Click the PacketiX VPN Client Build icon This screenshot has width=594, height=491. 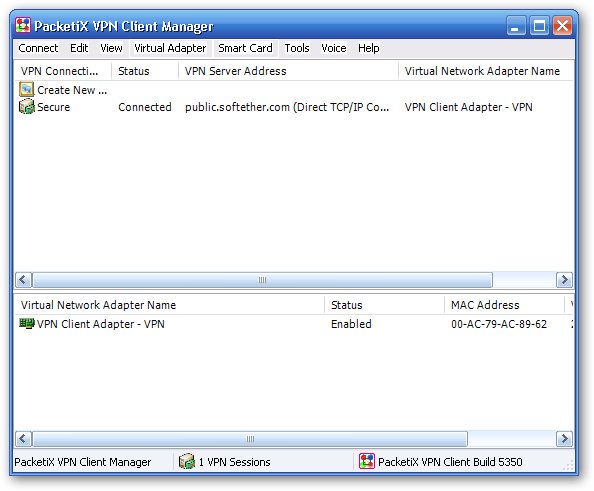pyautogui.click(x=367, y=461)
